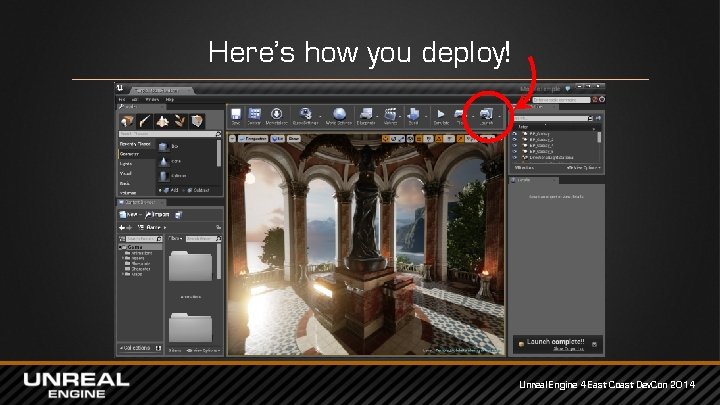
Task: Click the Content Browser back arrow
Action: (x=122, y=227)
